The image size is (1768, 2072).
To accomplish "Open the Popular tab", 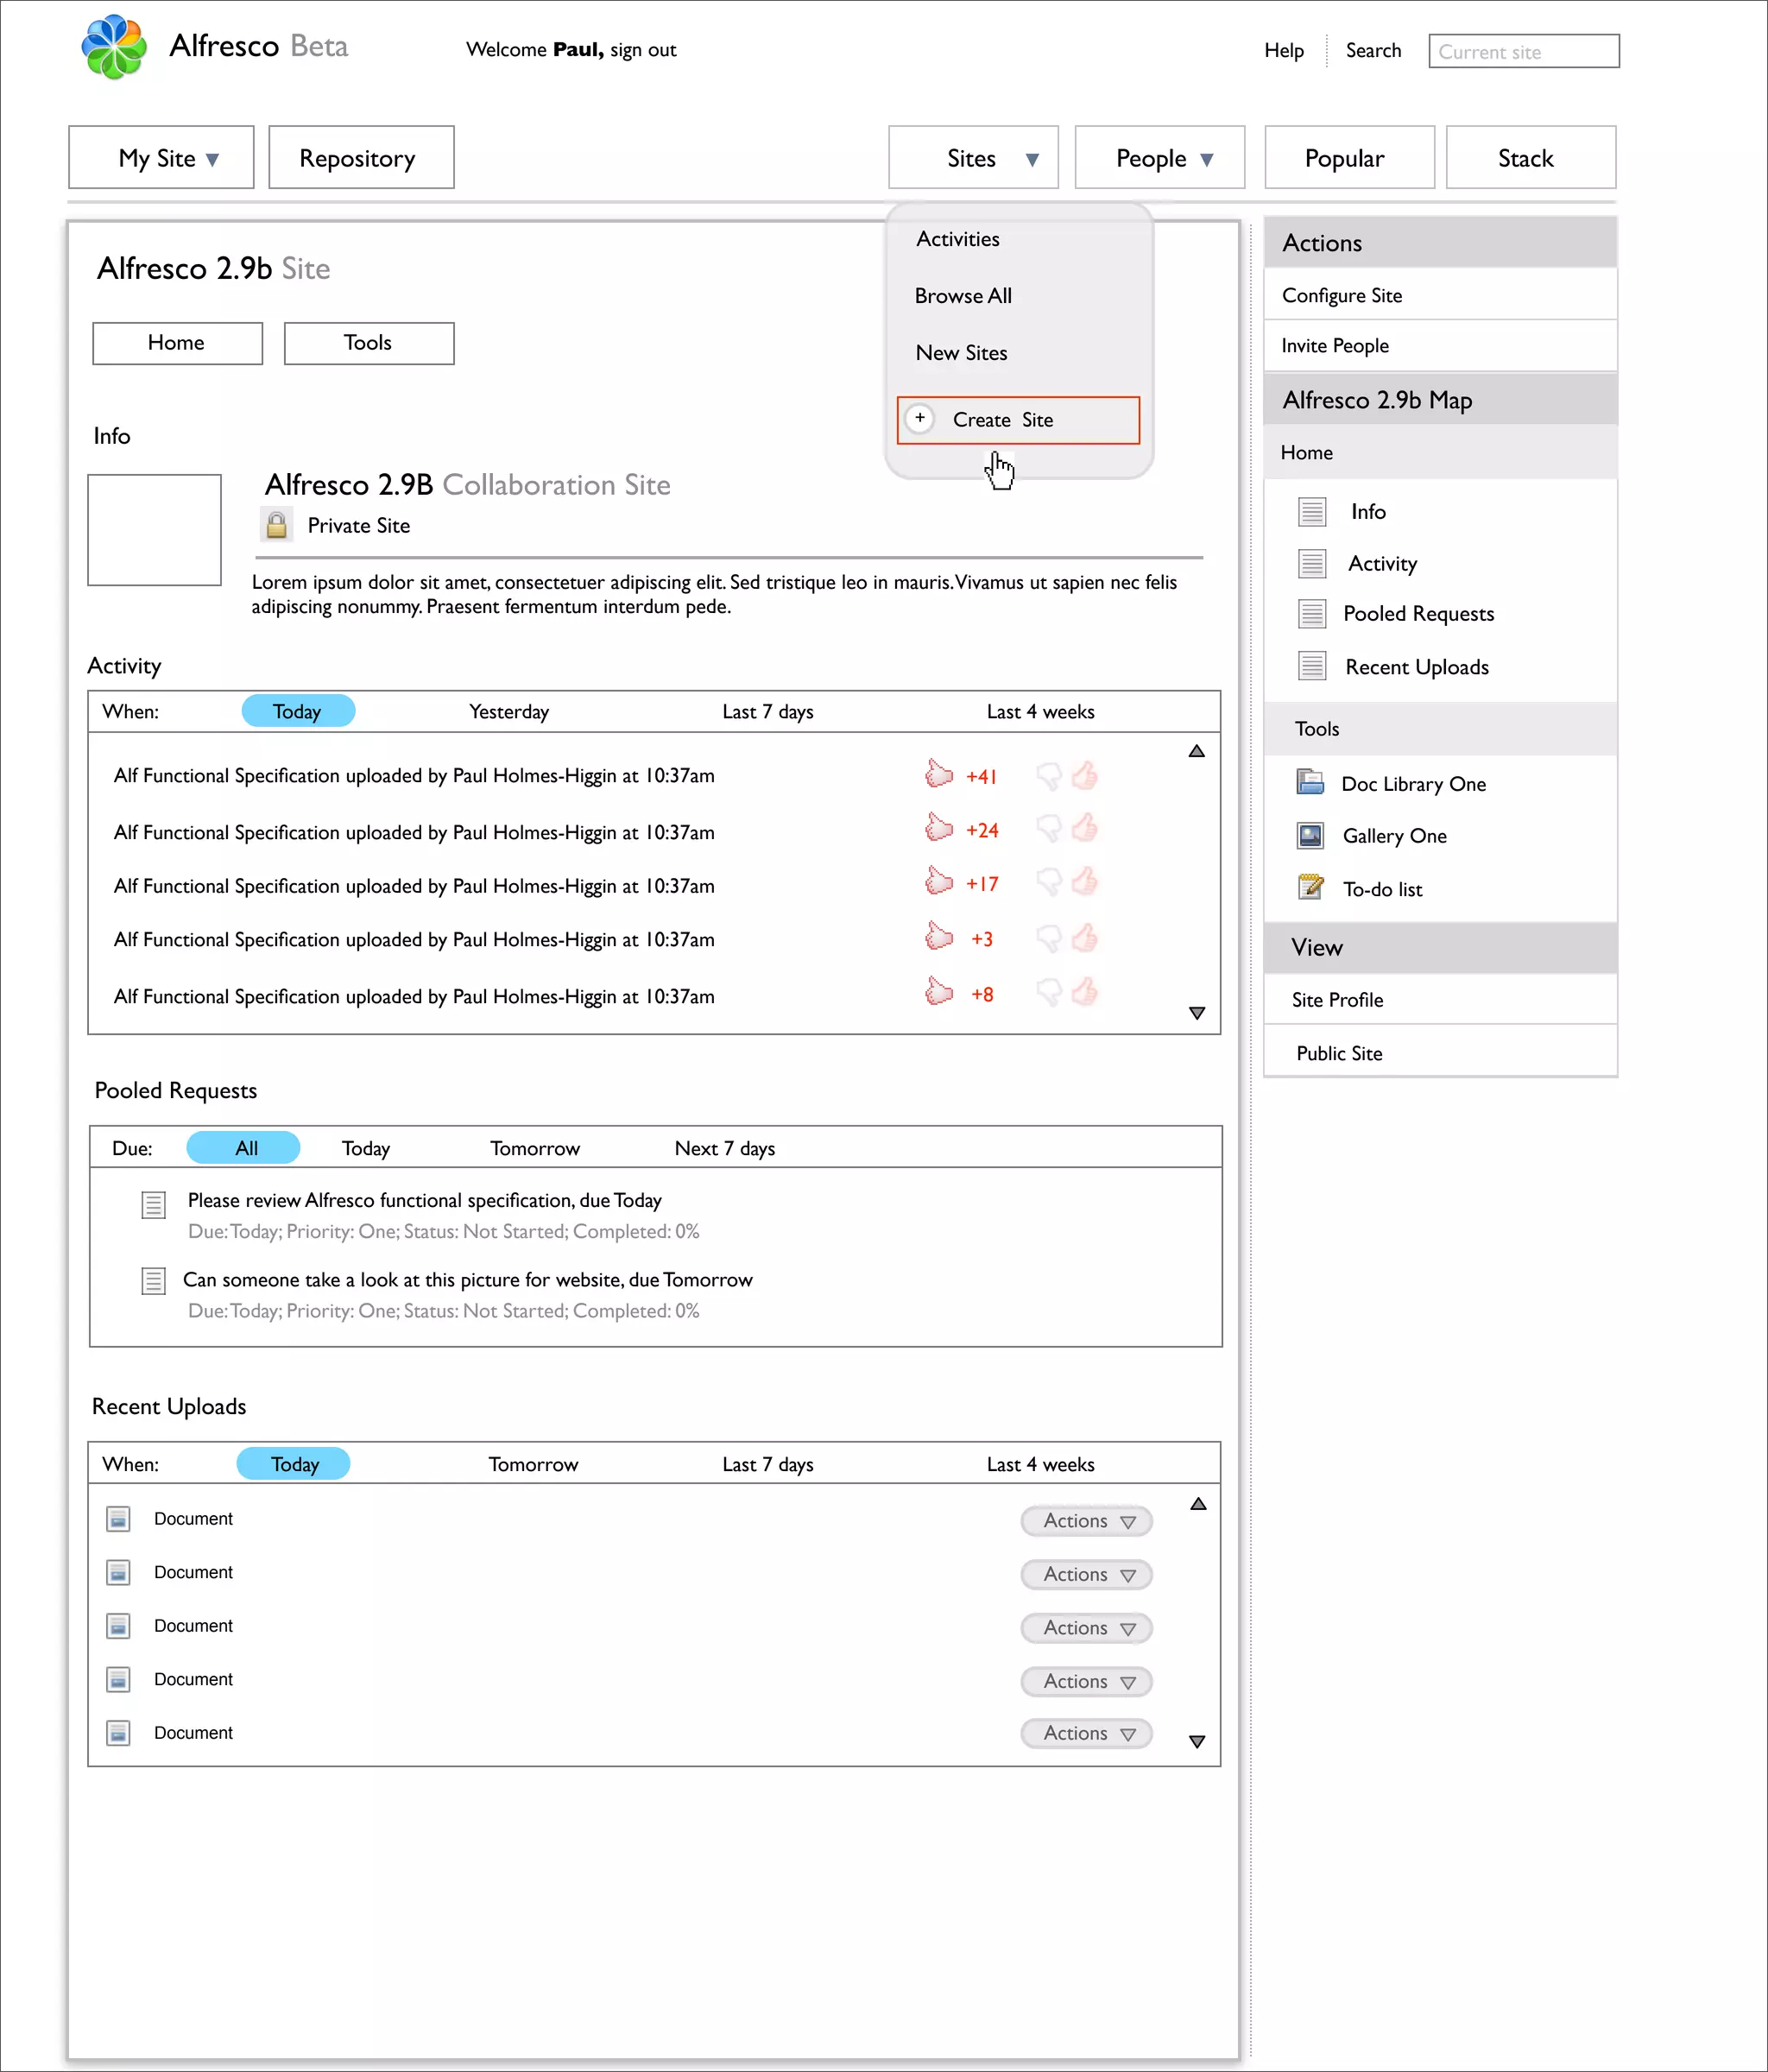I will pos(1349,157).
